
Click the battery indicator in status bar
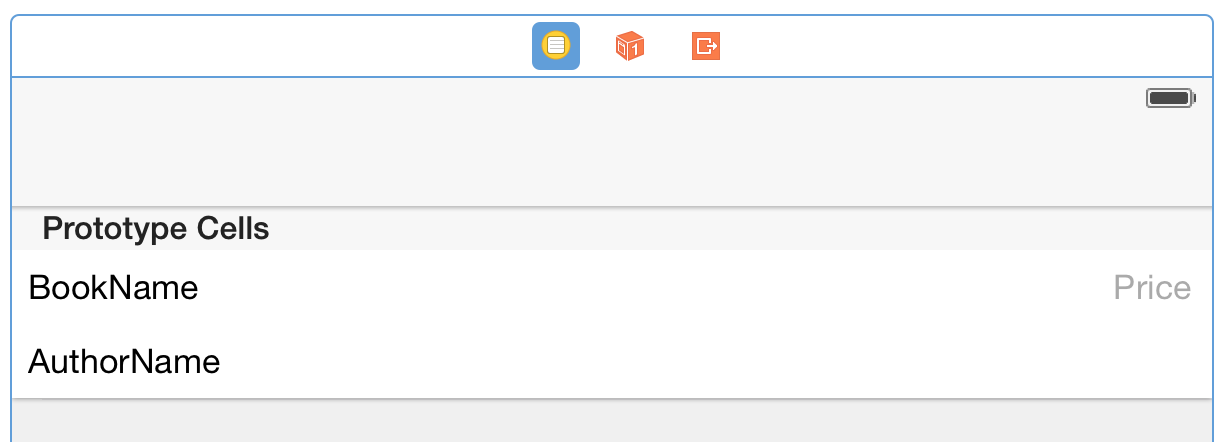coord(1170,98)
